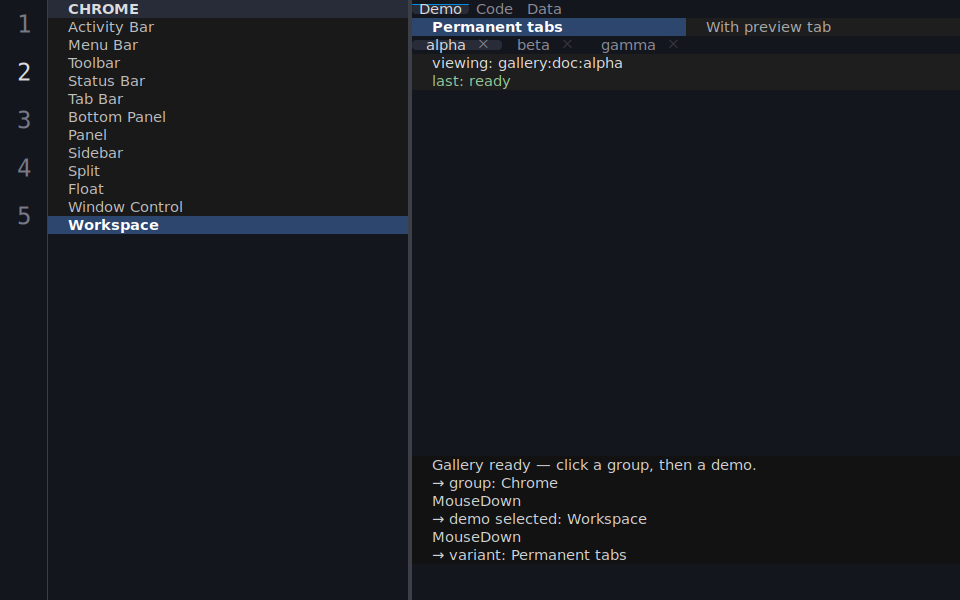Select activity bar item 4
This screenshot has width=960, height=600.
click(24, 167)
